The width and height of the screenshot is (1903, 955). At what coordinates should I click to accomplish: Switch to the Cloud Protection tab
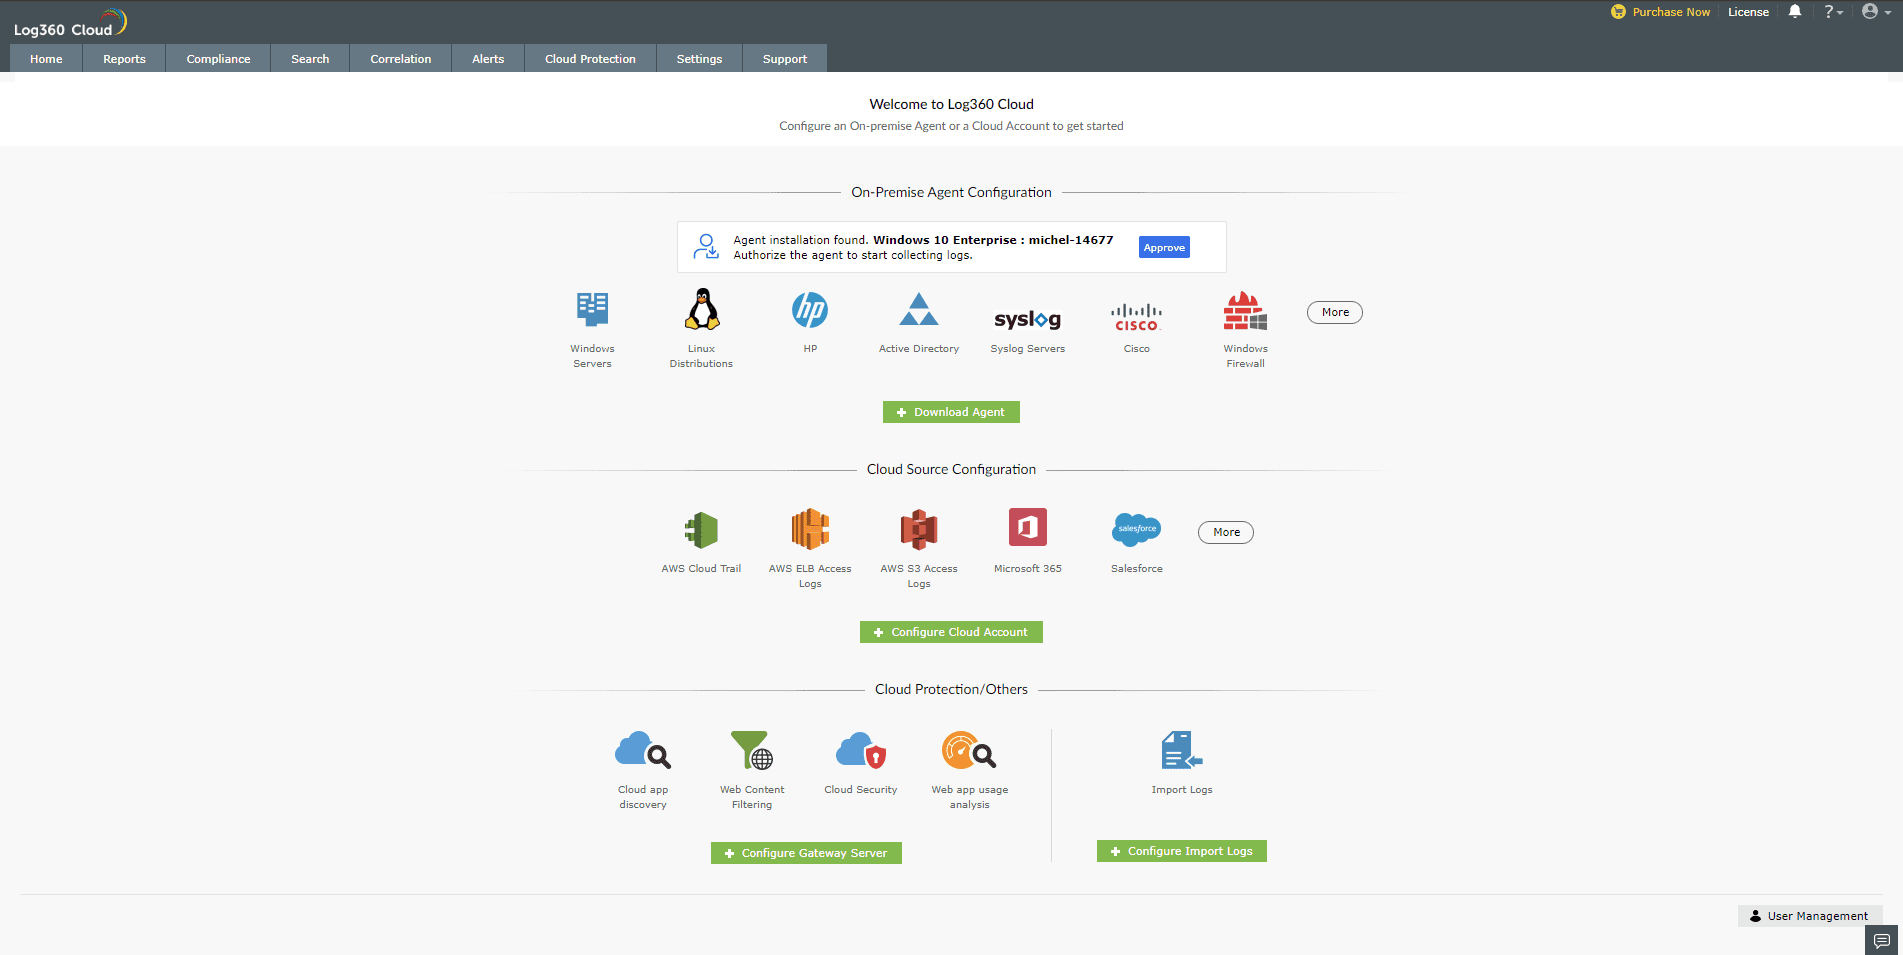tap(590, 59)
